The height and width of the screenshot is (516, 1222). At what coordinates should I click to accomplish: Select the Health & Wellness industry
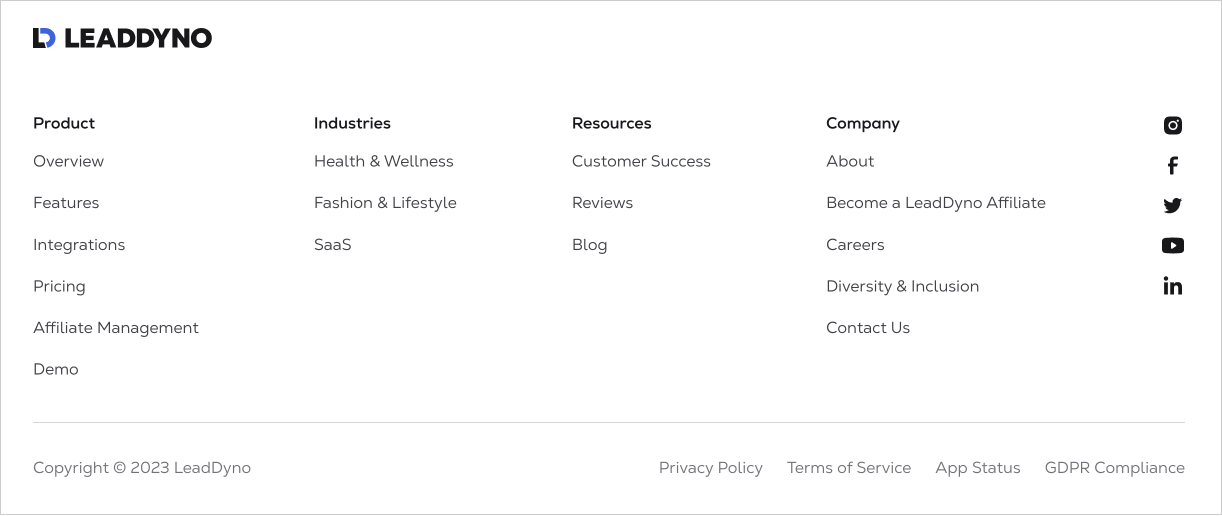tap(383, 161)
